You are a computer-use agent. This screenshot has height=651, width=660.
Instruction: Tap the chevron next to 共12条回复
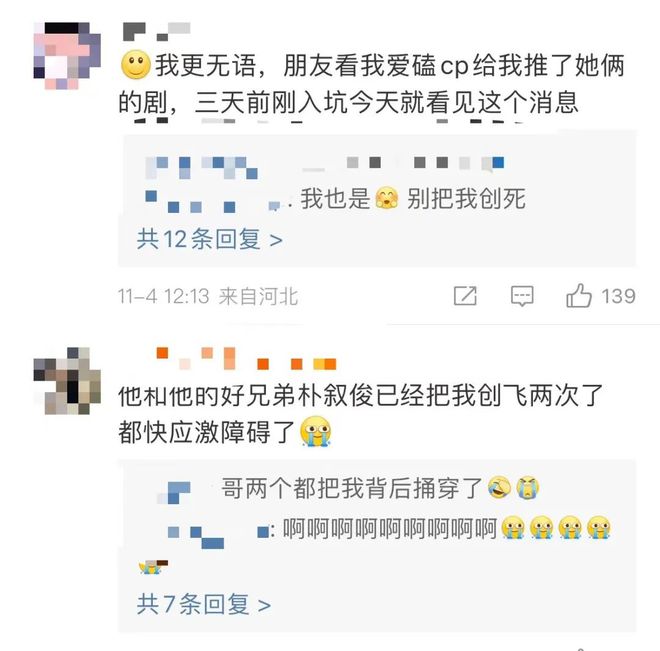point(276,240)
